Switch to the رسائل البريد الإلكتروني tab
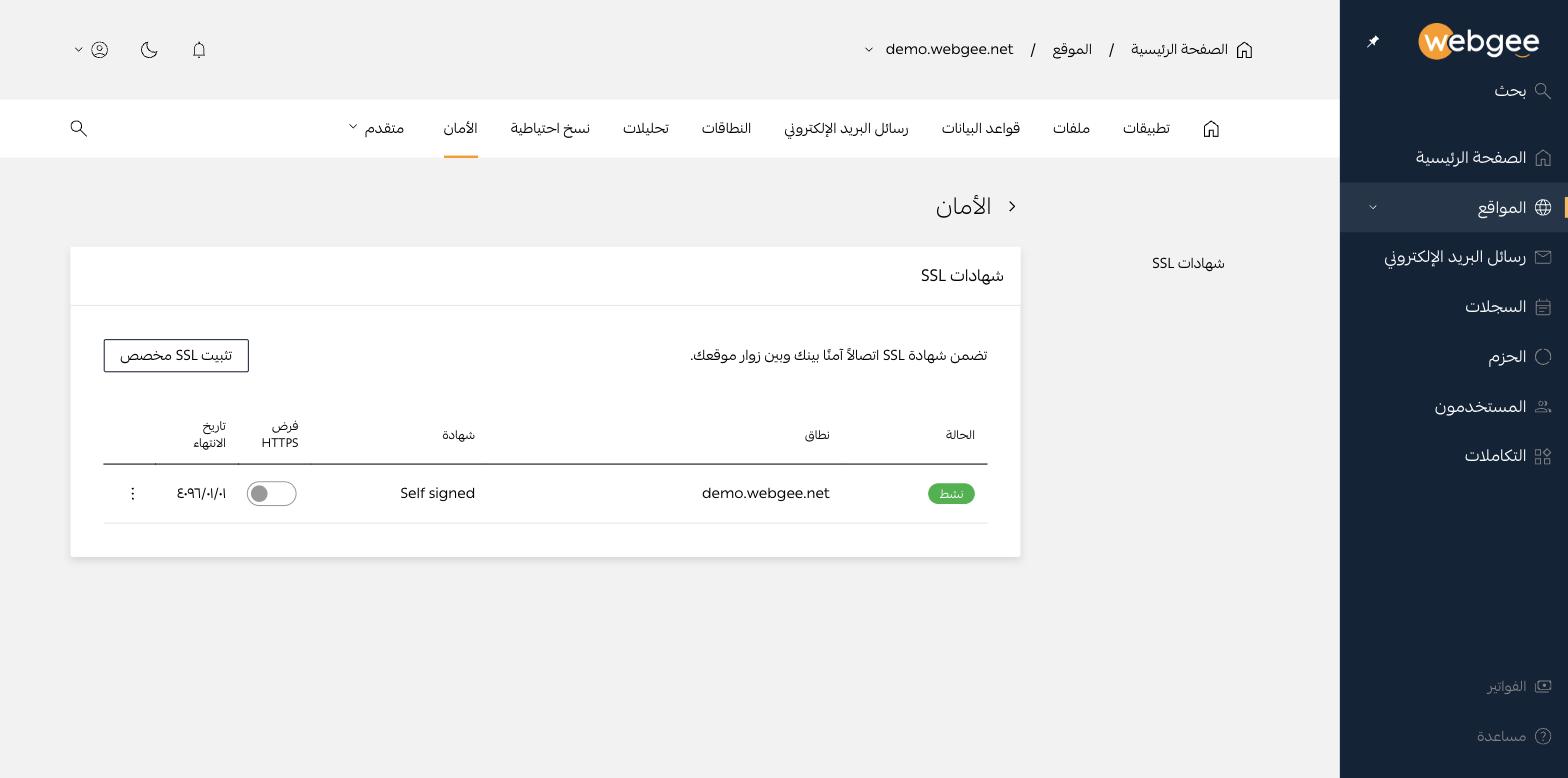The height and width of the screenshot is (778, 1568). tap(846, 129)
